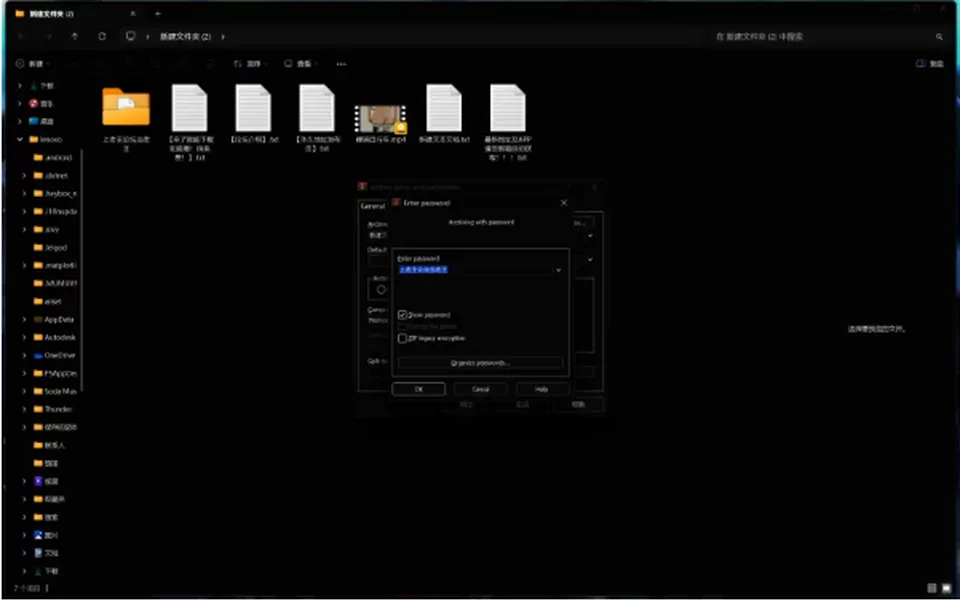Image resolution: width=960 pixels, height=601 pixels.
Task: Collapse the lenovo folder in the tree
Action: pyautogui.click(x=20, y=140)
